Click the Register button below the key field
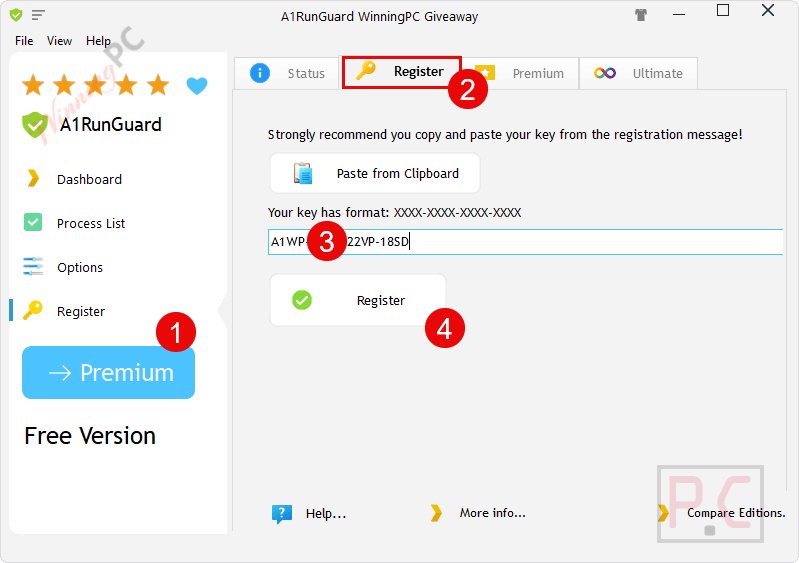The width and height of the screenshot is (799, 563). (x=358, y=300)
